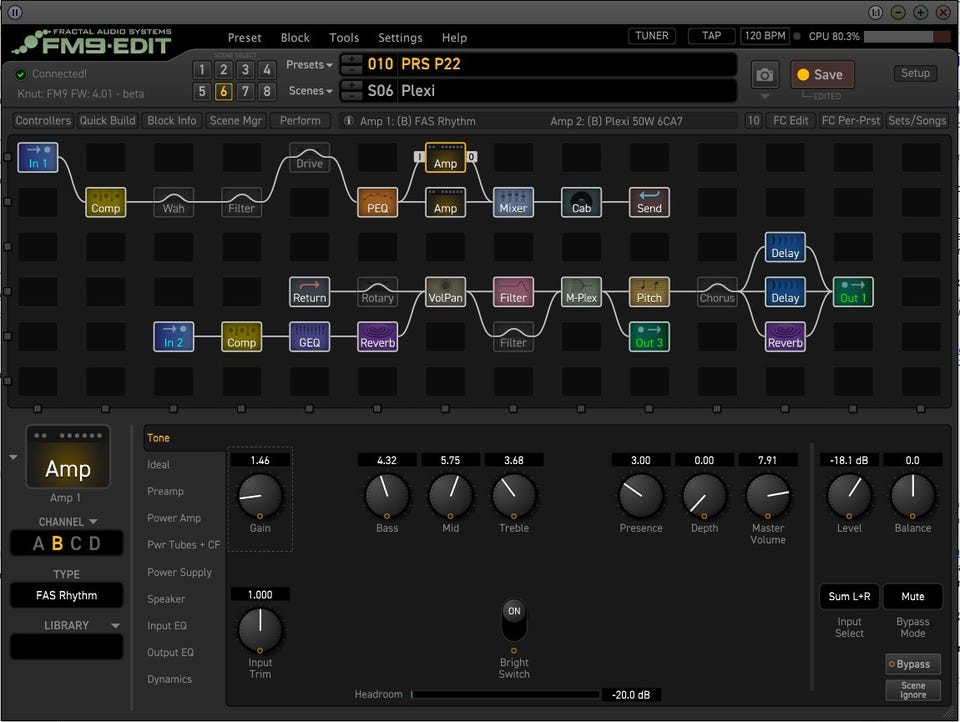
Task: Switch to the Power Amp tab
Action: (x=174, y=518)
